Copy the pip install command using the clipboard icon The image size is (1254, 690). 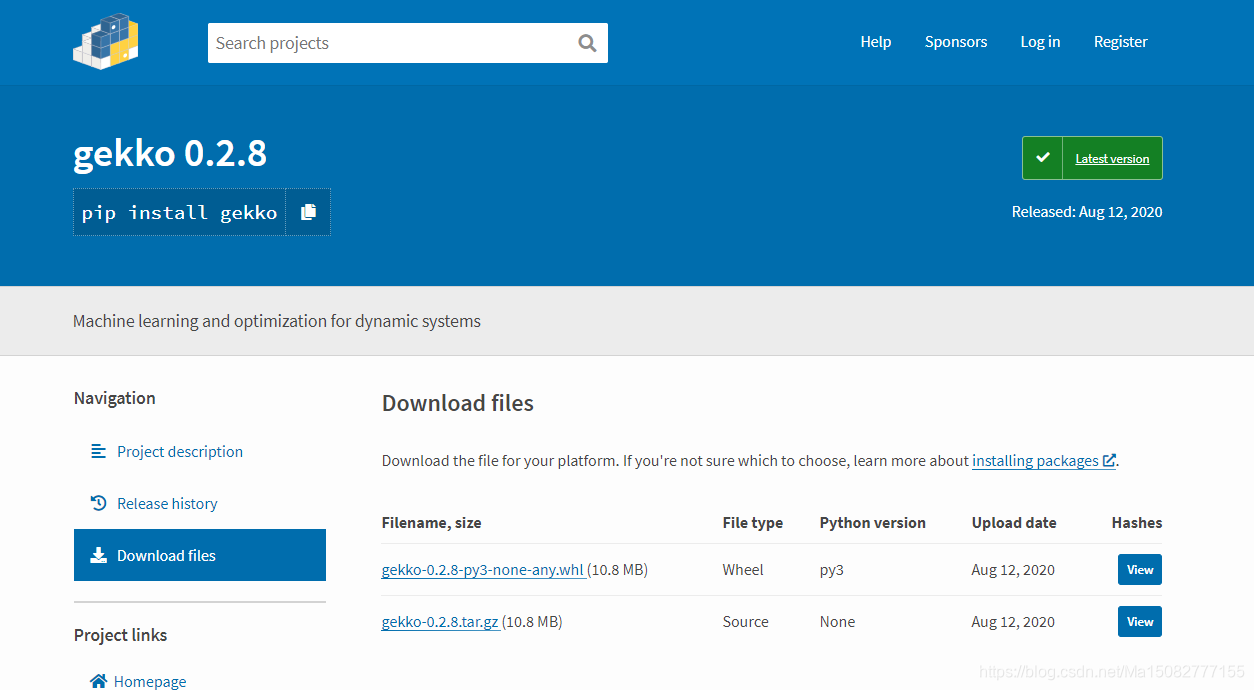[308, 211]
